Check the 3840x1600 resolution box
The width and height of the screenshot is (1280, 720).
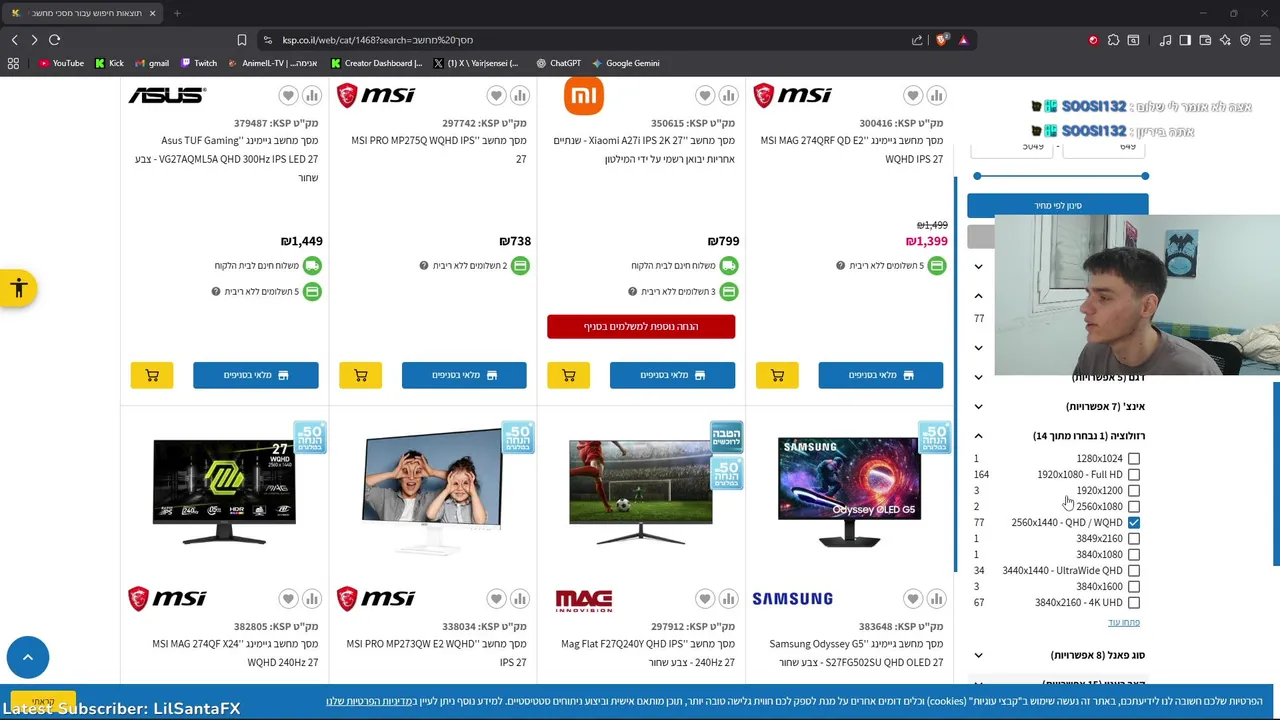[1134, 587]
